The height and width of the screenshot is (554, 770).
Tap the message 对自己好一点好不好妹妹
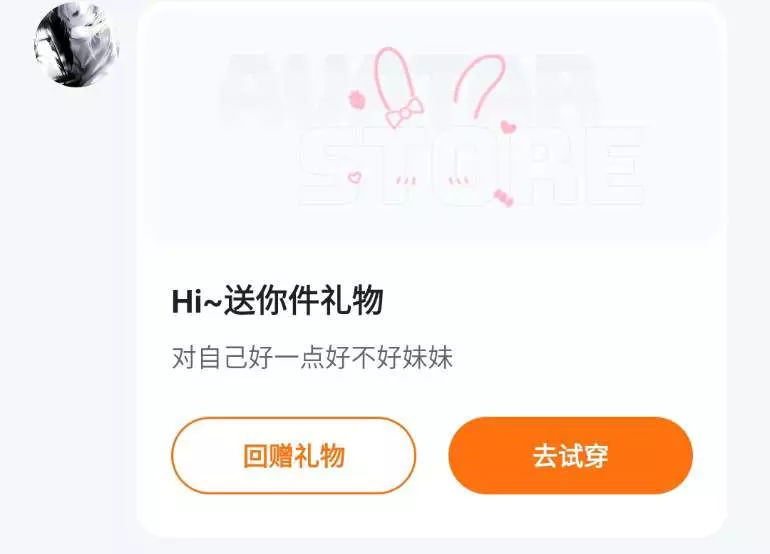click(x=312, y=357)
